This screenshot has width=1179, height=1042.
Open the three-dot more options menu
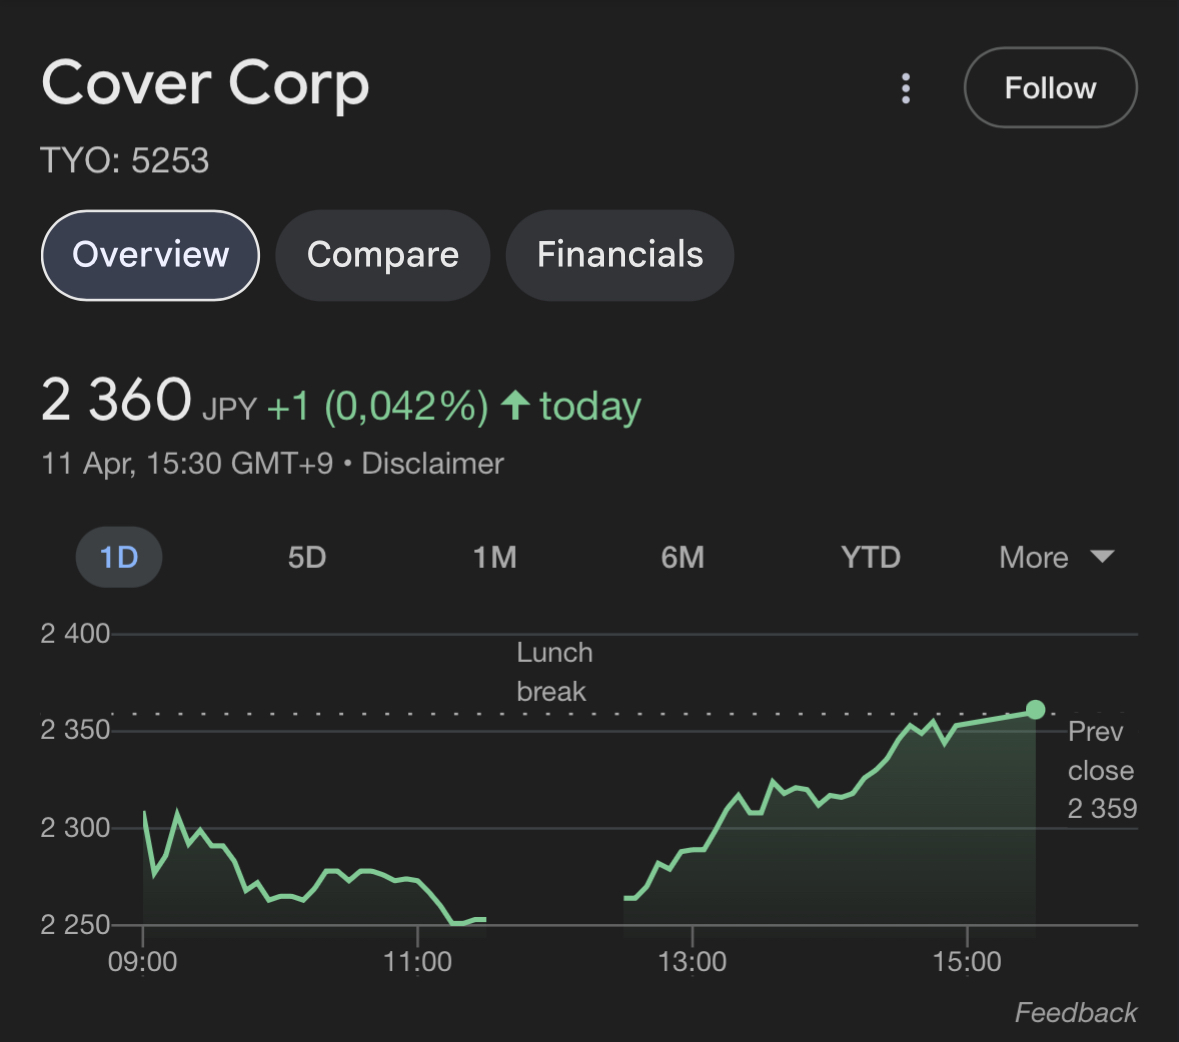[906, 88]
